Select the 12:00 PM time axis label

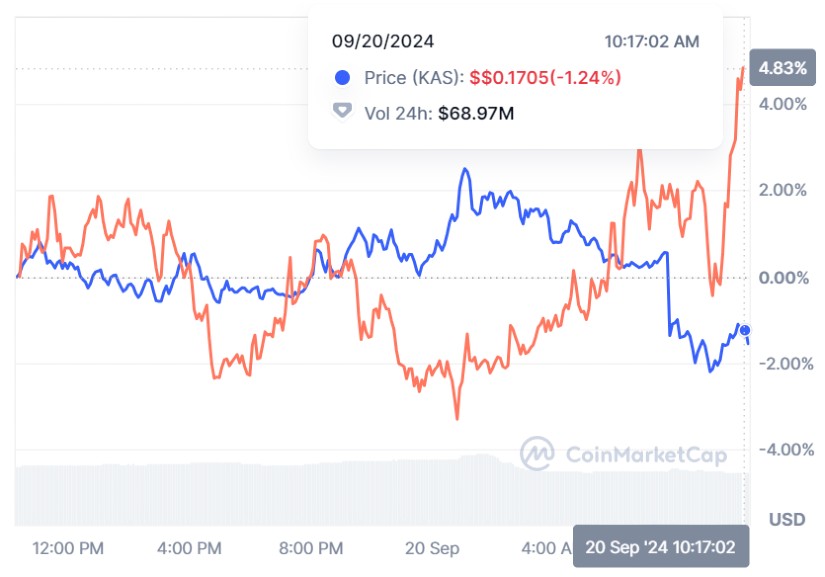coord(68,548)
